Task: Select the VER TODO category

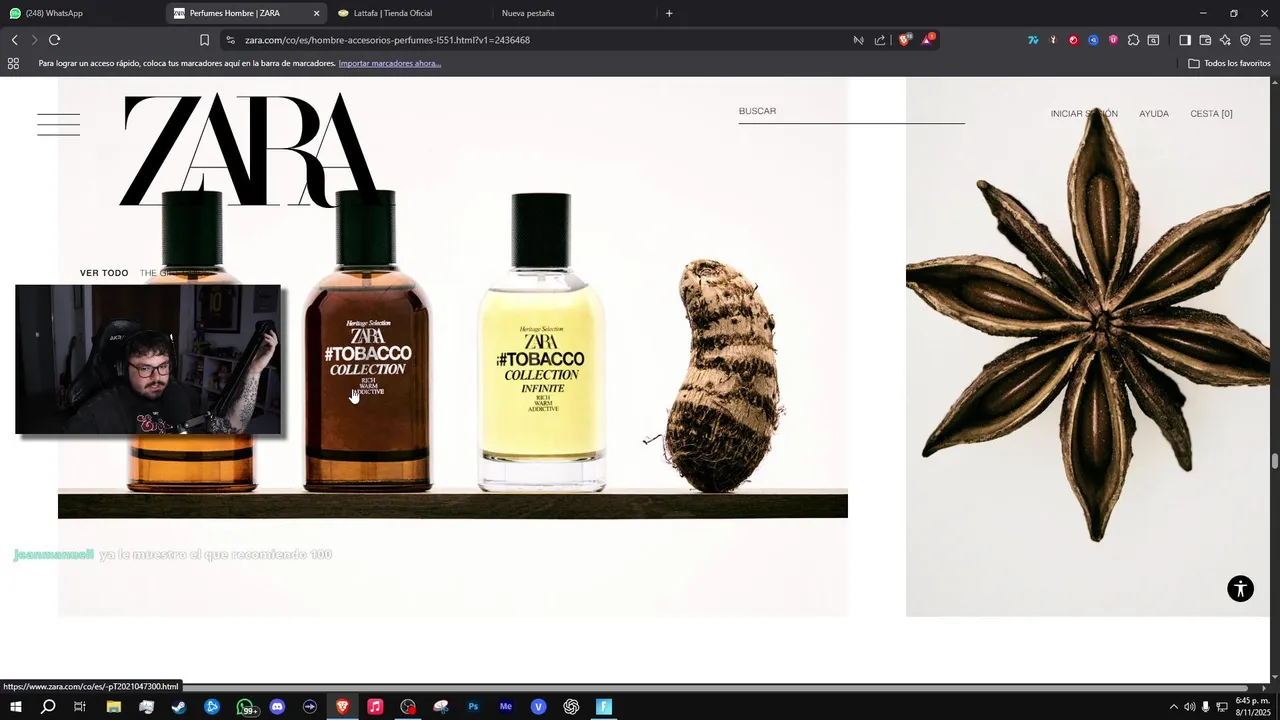Action: coord(104,273)
